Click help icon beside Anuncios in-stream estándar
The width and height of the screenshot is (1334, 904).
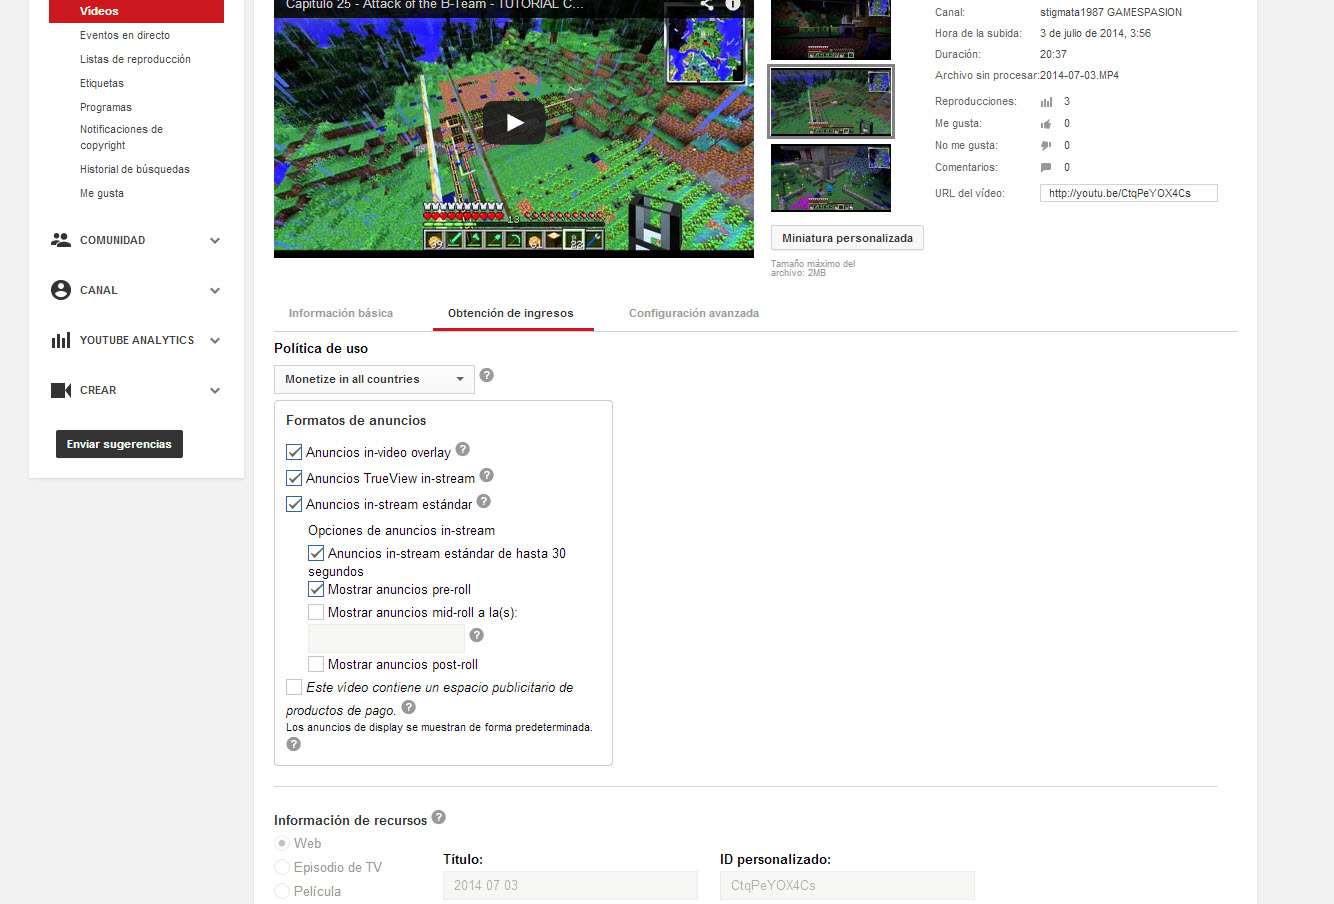[x=484, y=502]
